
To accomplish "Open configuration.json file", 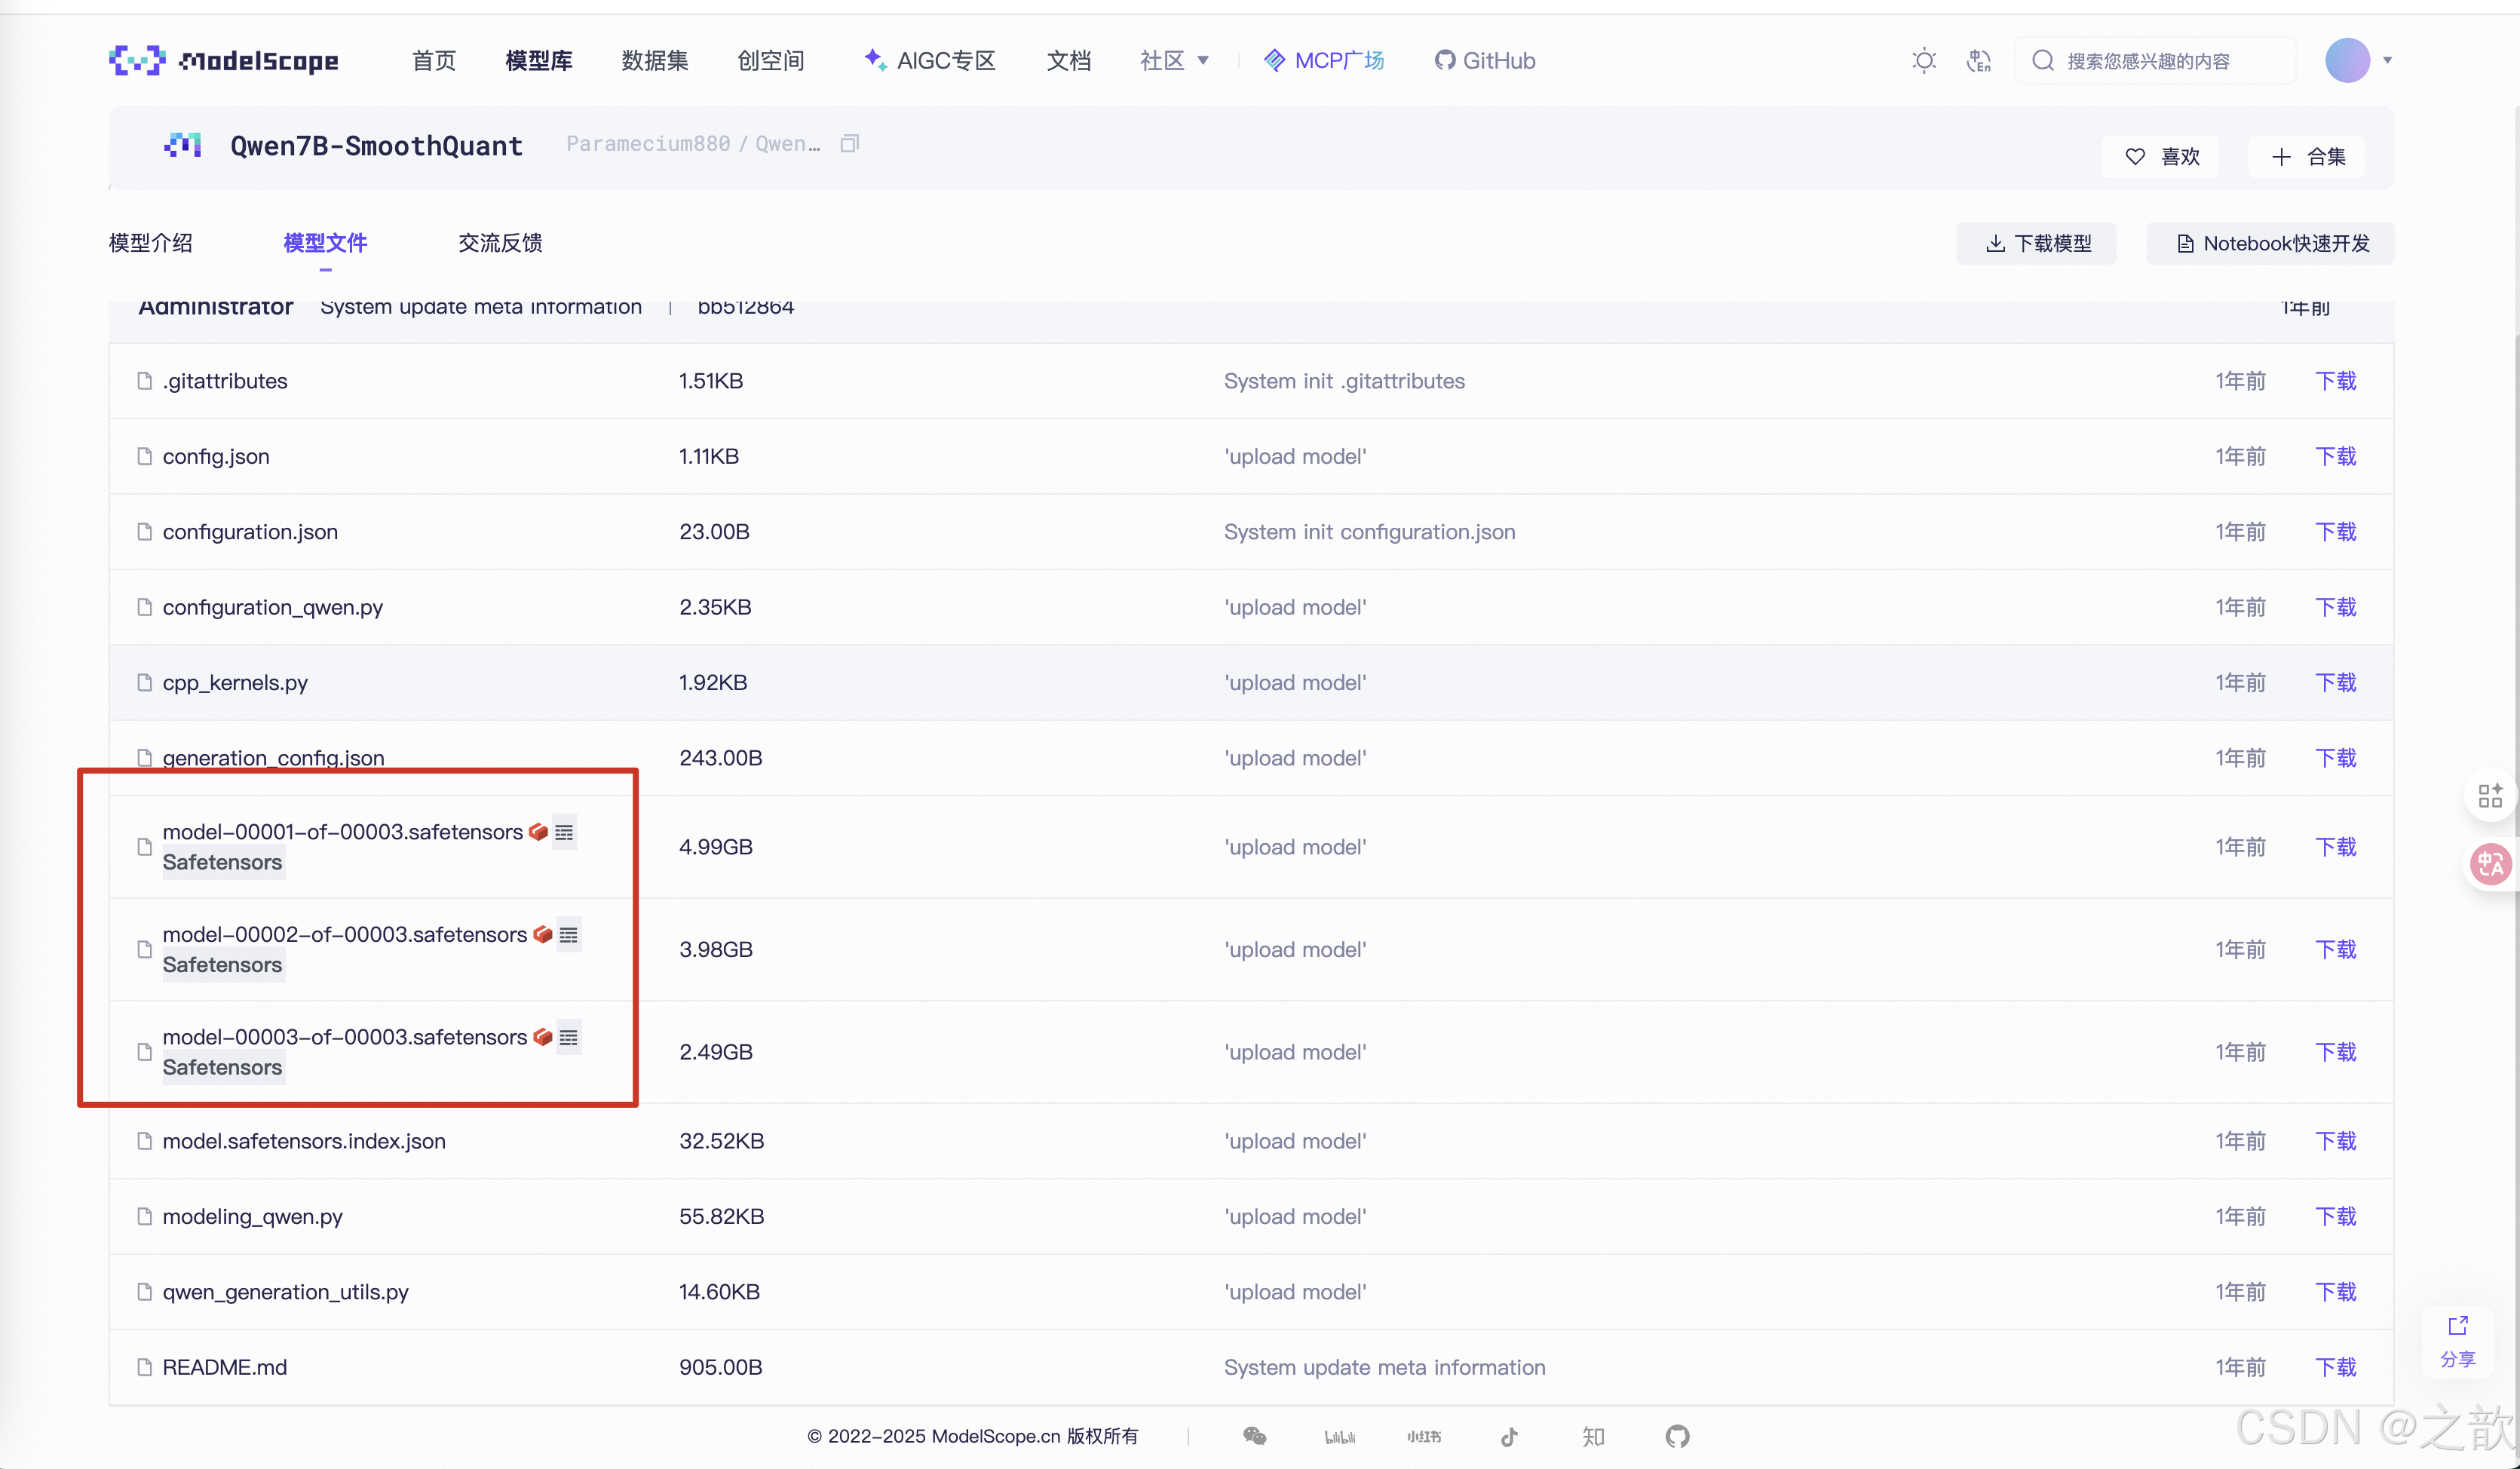I will tap(250, 532).
